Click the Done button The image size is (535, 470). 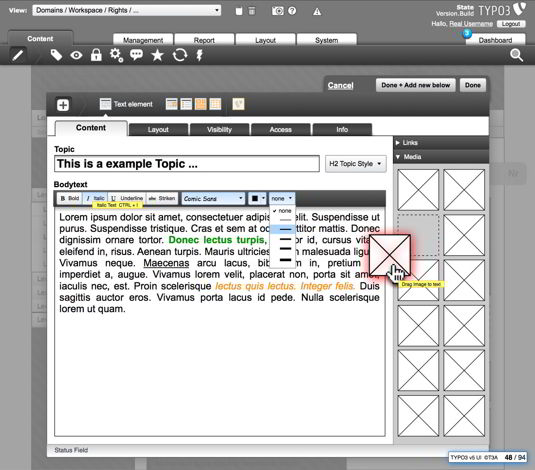tap(473, 85)
